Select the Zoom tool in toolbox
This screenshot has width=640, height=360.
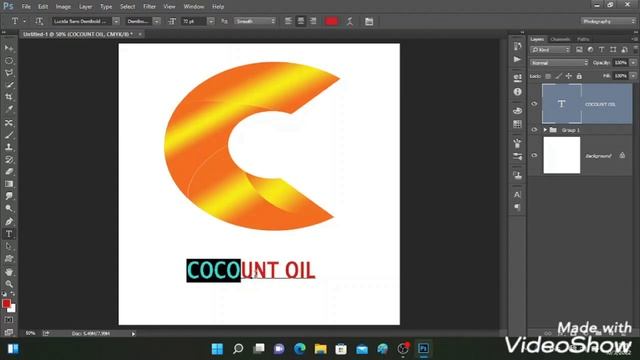click(9, 284)
